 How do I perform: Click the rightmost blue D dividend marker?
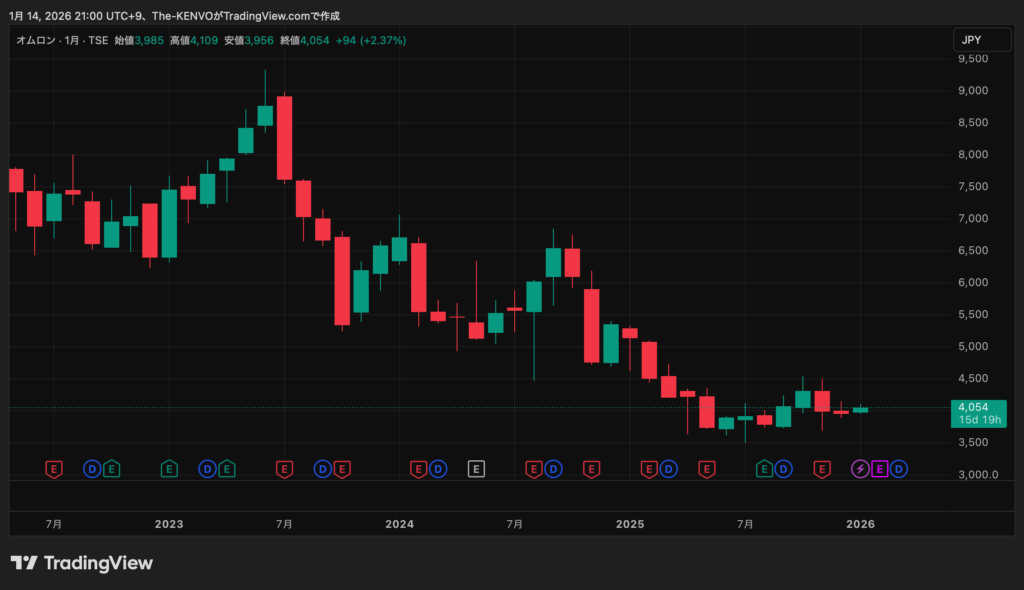pyautogui.click(x=899, y=468)
